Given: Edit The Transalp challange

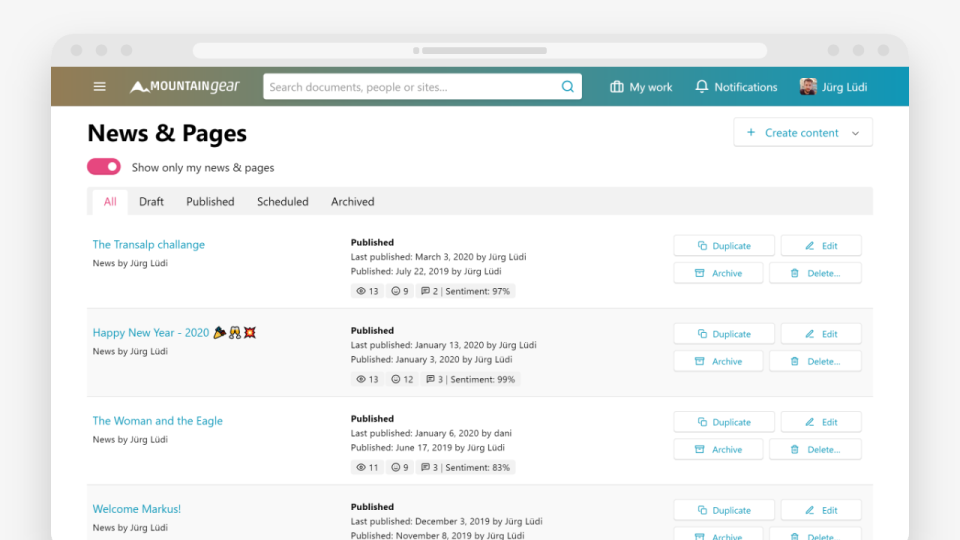Looking at the screenshot, I should [x=821, y=246].
